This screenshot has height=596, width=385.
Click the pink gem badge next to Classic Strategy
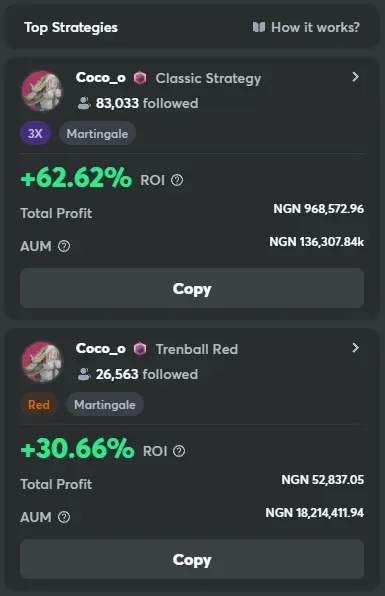(140, 78)
